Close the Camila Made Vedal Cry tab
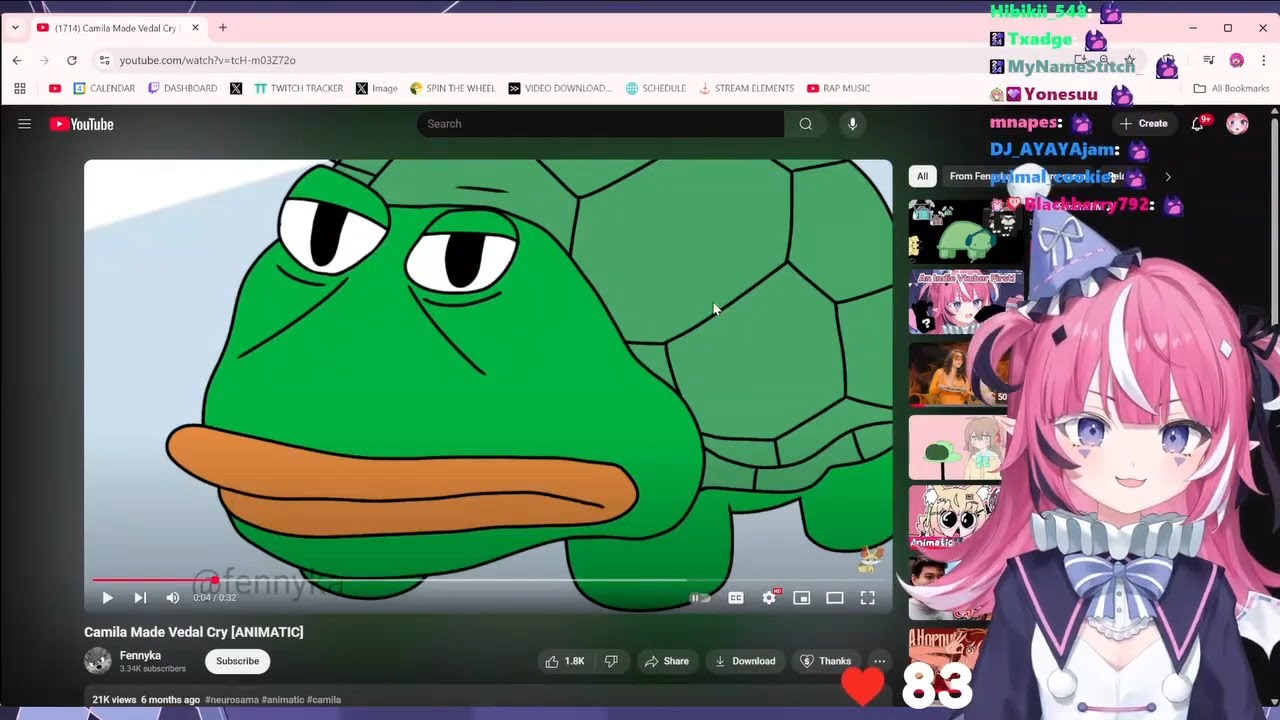 (x=195, y=28)
